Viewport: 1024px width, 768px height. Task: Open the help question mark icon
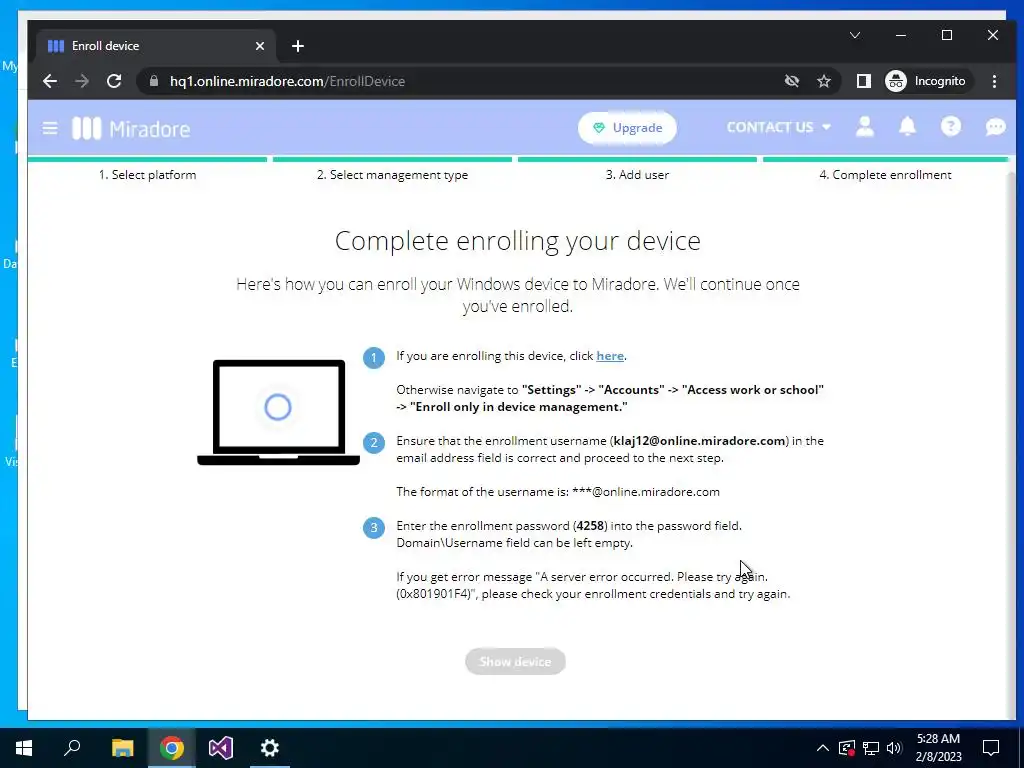[x=951, y=126]
